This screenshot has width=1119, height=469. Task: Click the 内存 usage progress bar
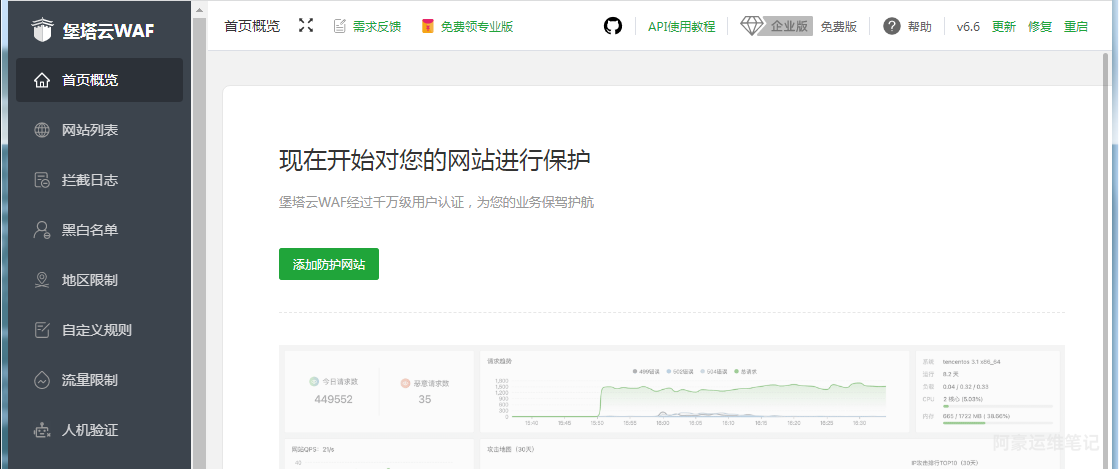click(997, 423)
